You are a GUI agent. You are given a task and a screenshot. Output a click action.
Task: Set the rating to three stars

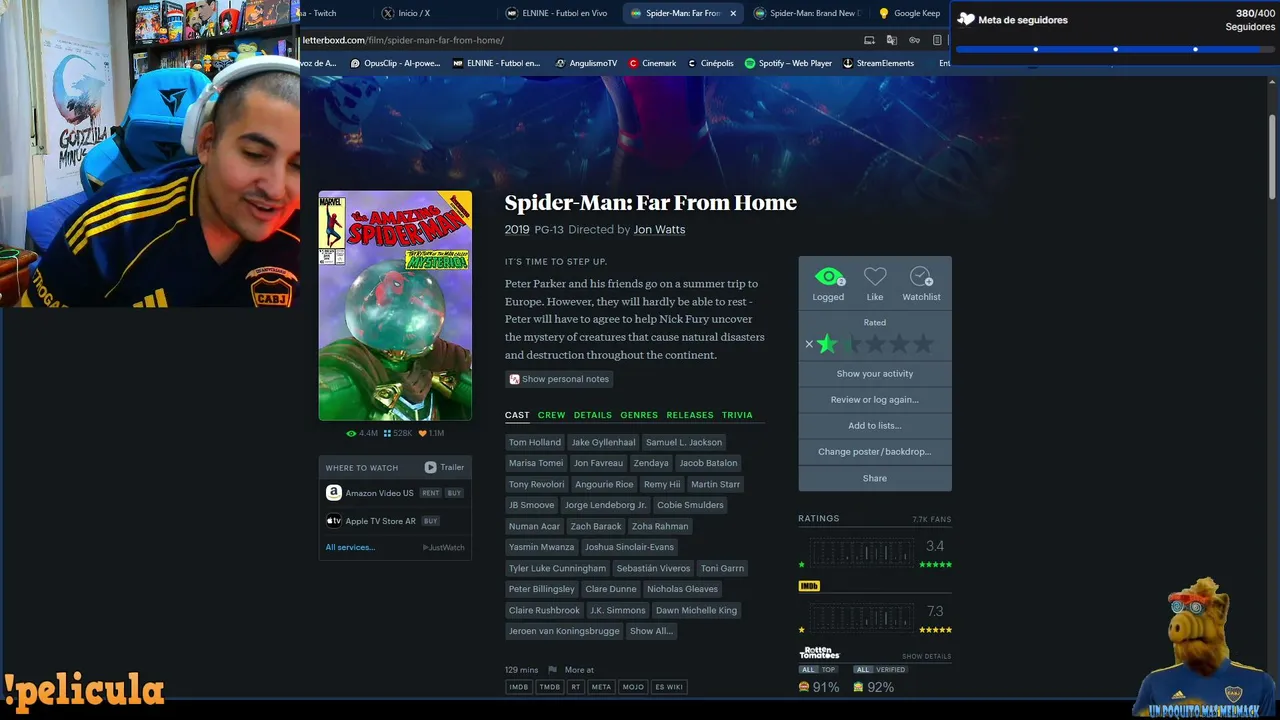click(875, 344)
